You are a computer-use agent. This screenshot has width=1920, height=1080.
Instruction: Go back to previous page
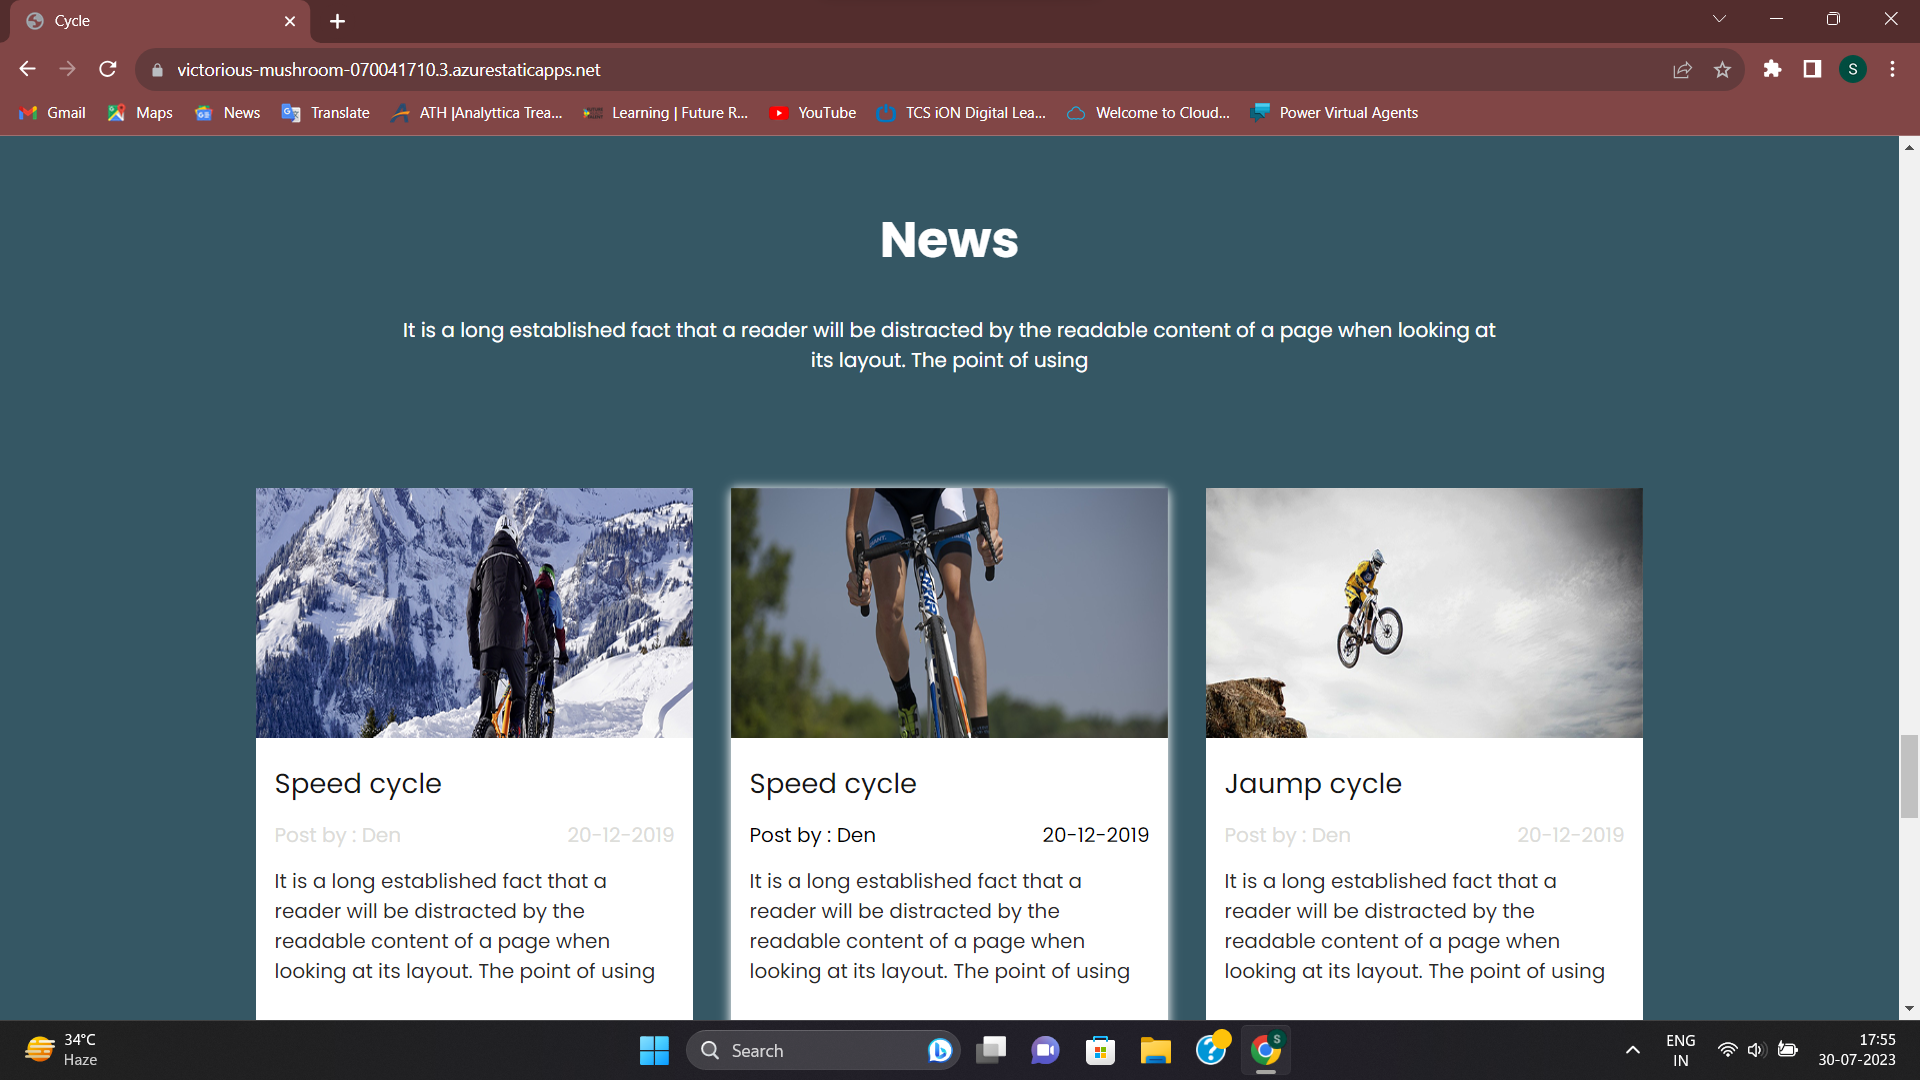click(x=27, y=69)
